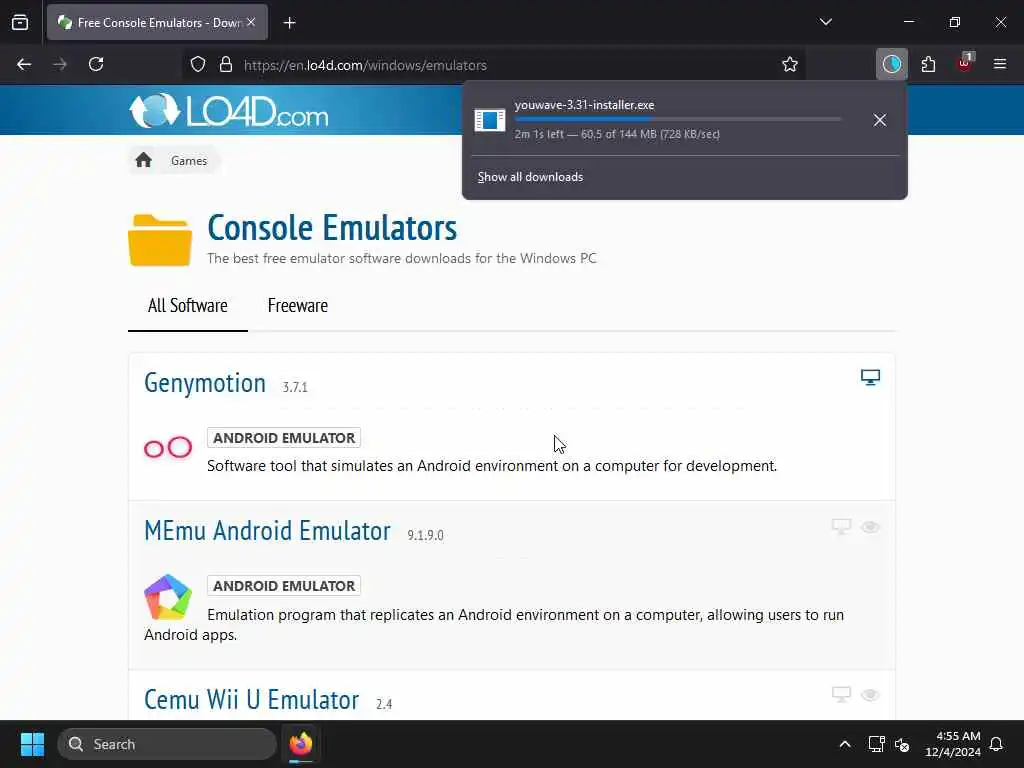
Task: Open the Genymotion software page
Action: tap(205, 383)
